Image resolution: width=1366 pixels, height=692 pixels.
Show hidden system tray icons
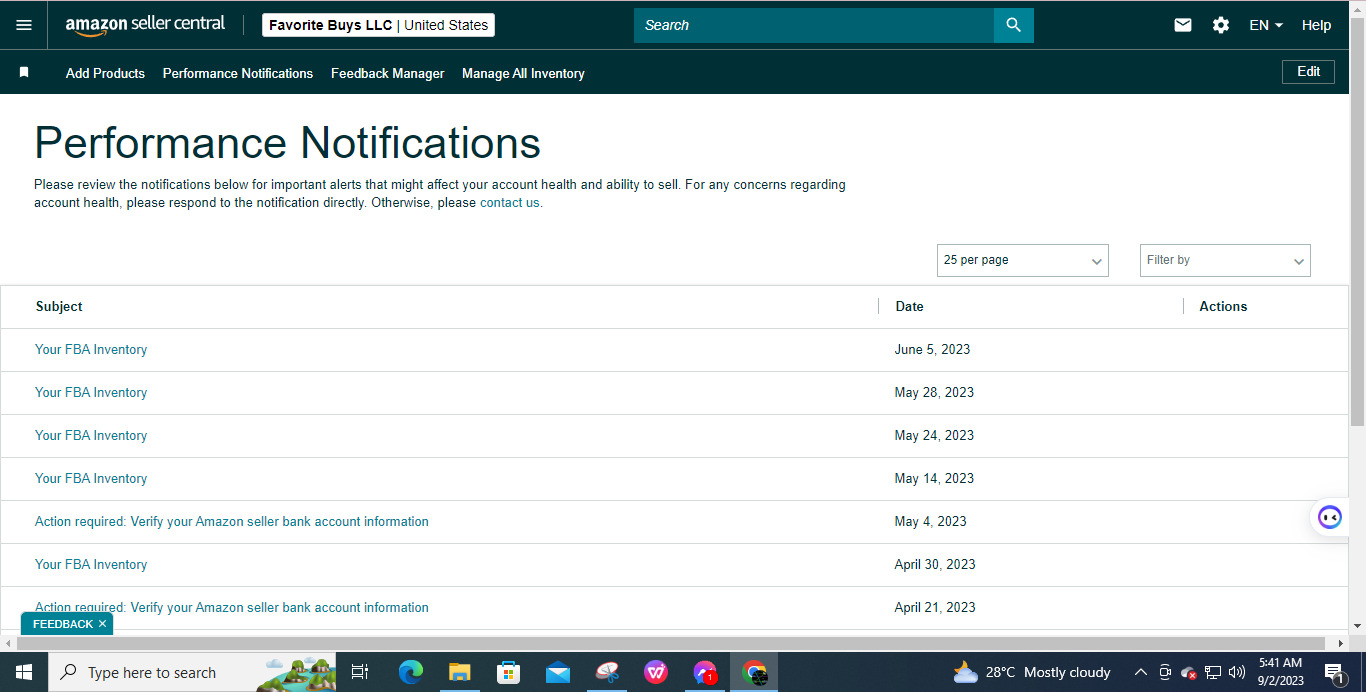(1140, 672)
